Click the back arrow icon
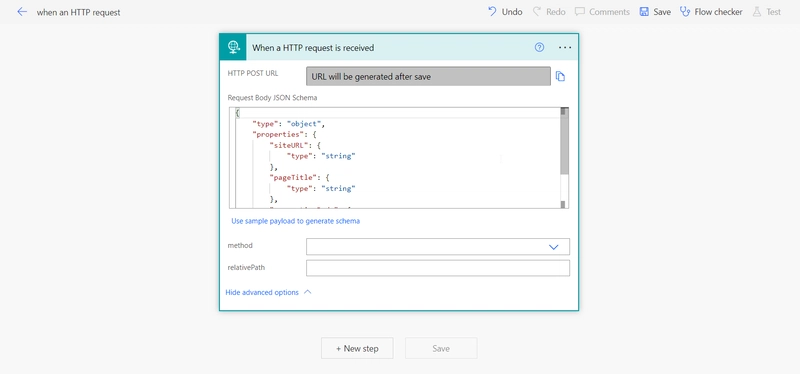This screenshot has width=800, height=374. tap(22, 12)
